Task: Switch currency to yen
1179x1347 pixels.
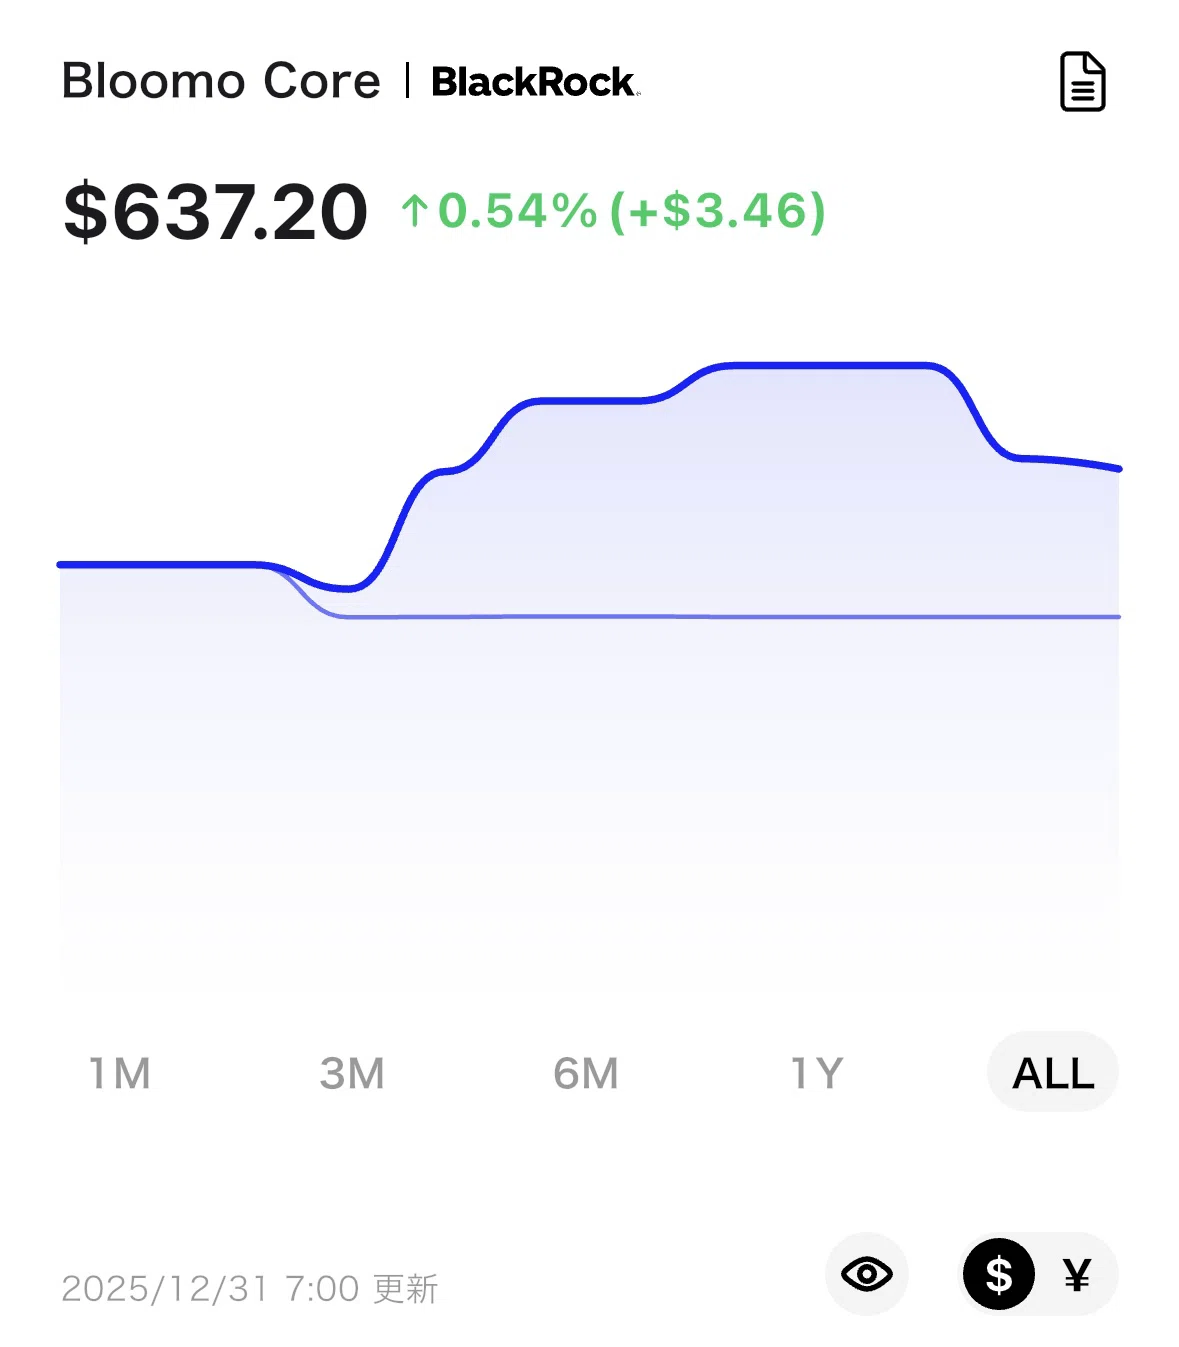Action: pos(1077,1275)
